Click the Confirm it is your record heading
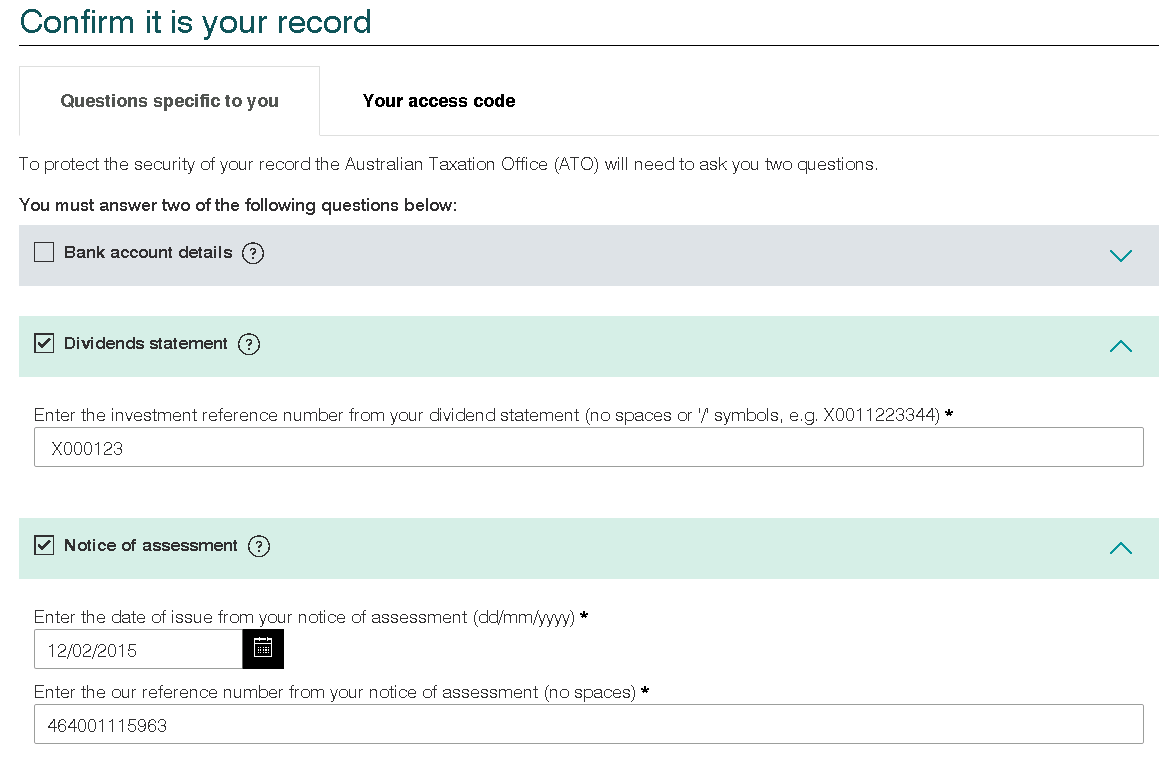Image resolution: width=1171 pixels, height=760 pixels. click(x=196, y=22)
